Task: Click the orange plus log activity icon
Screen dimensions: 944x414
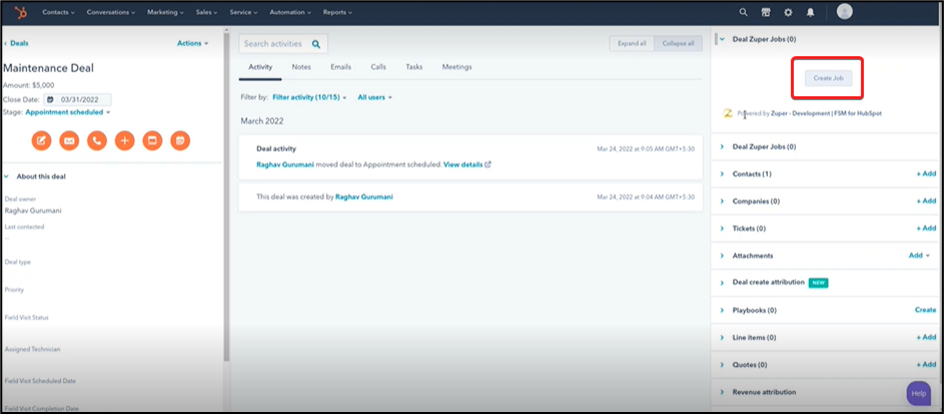Action: click(124, 141)
